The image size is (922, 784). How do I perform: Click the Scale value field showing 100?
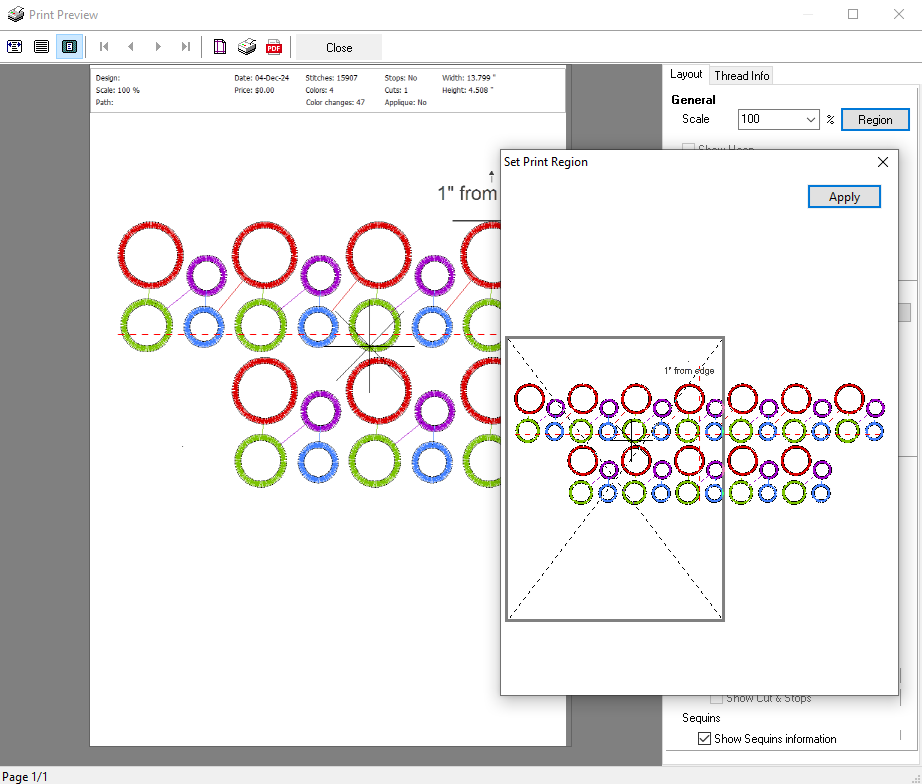pos(770,120)
